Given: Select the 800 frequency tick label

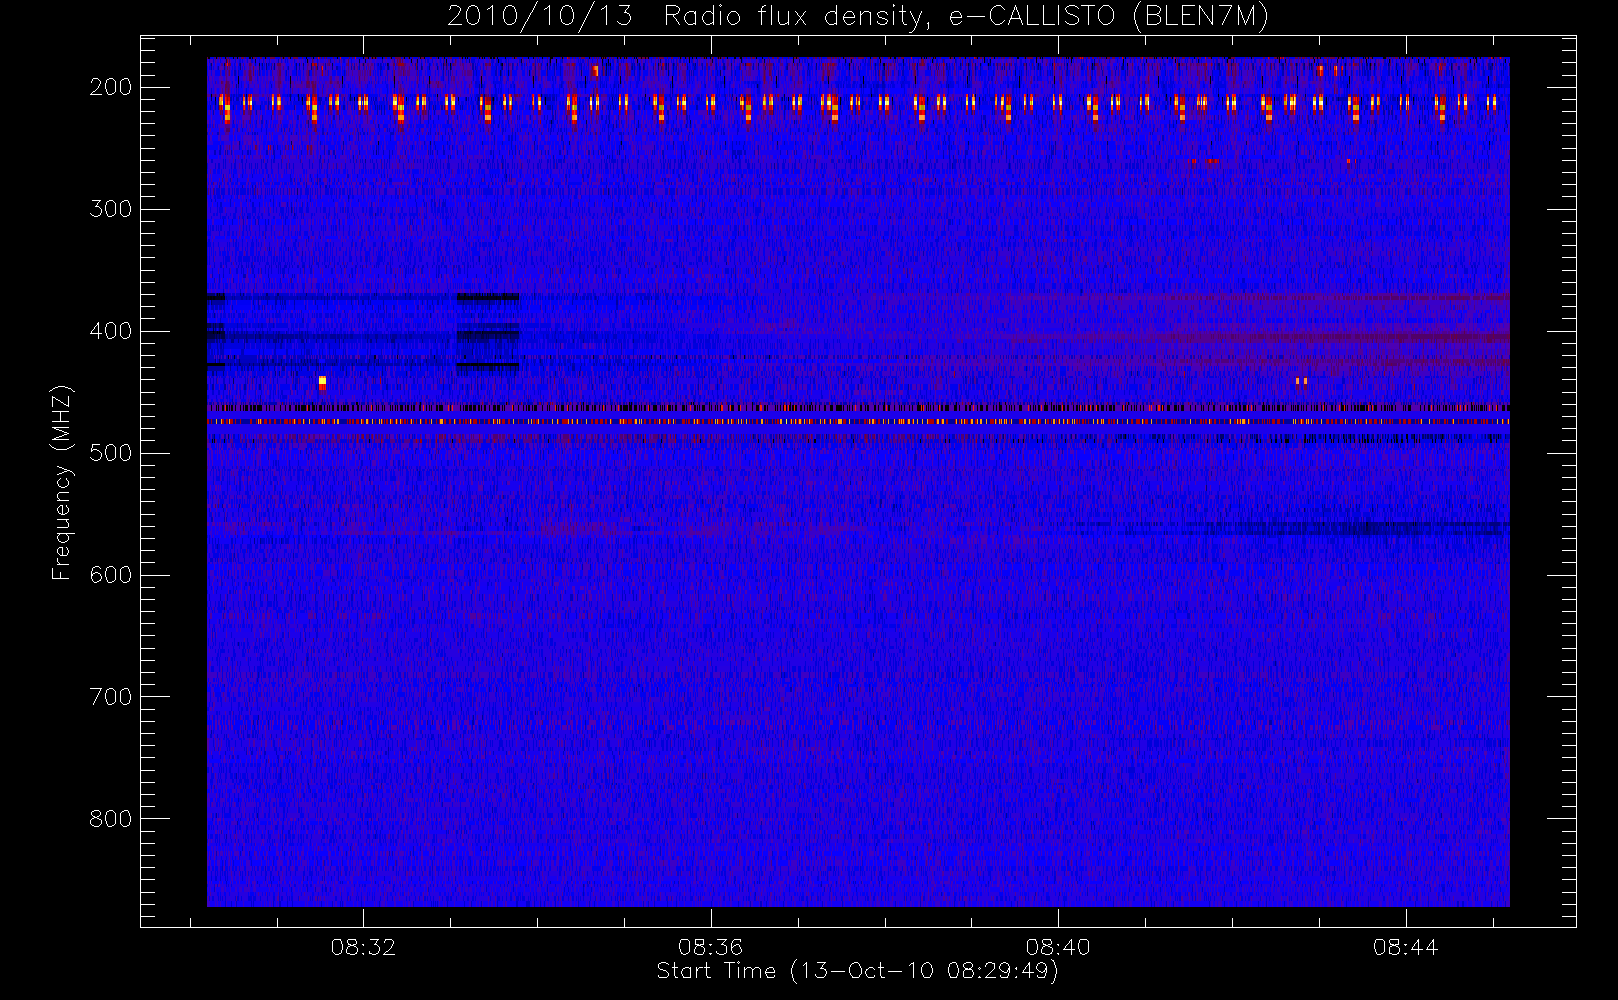Looking at the screenshot, I should (x=111, y=819).
